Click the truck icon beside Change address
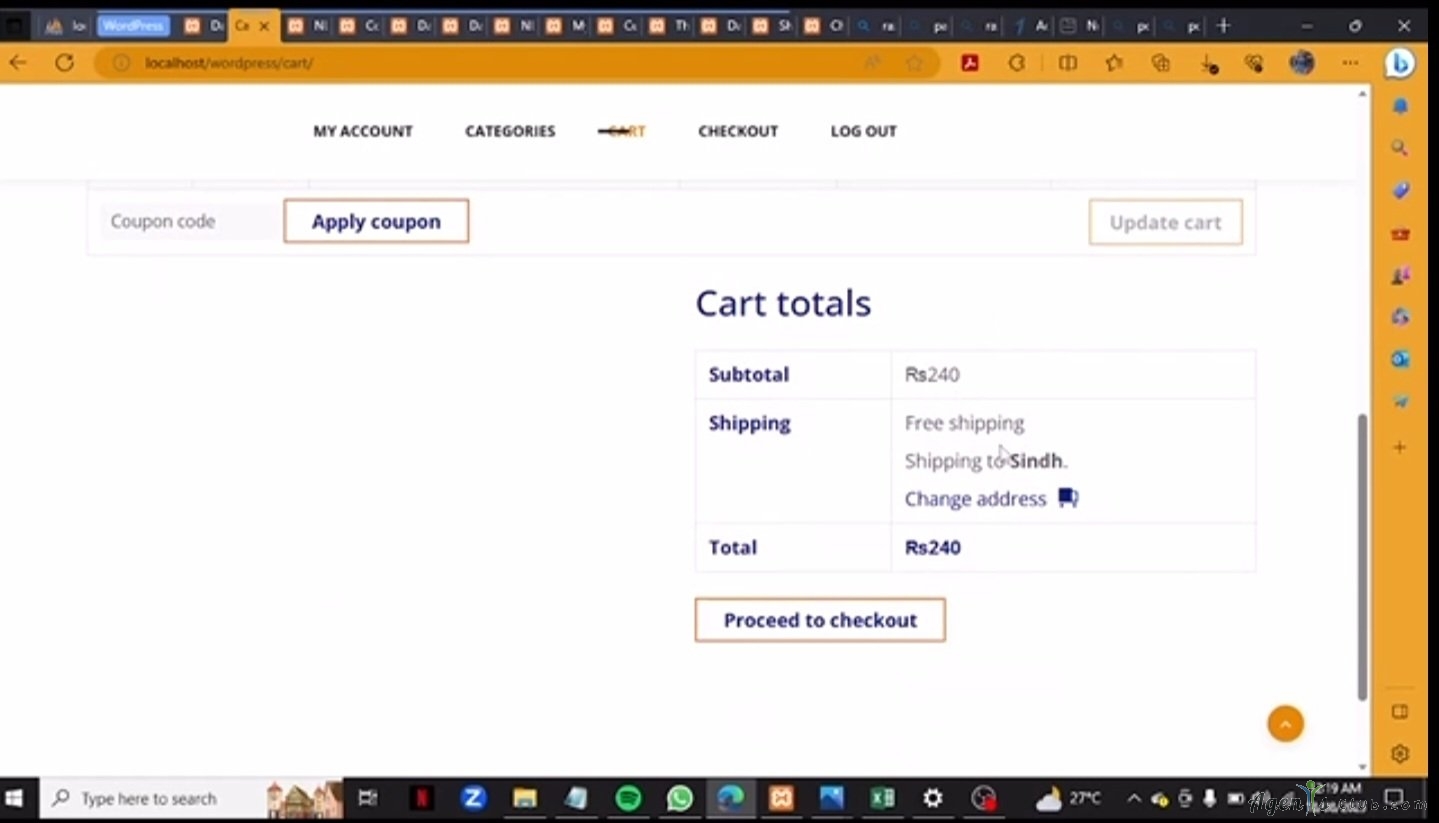 click(1068, 498)
